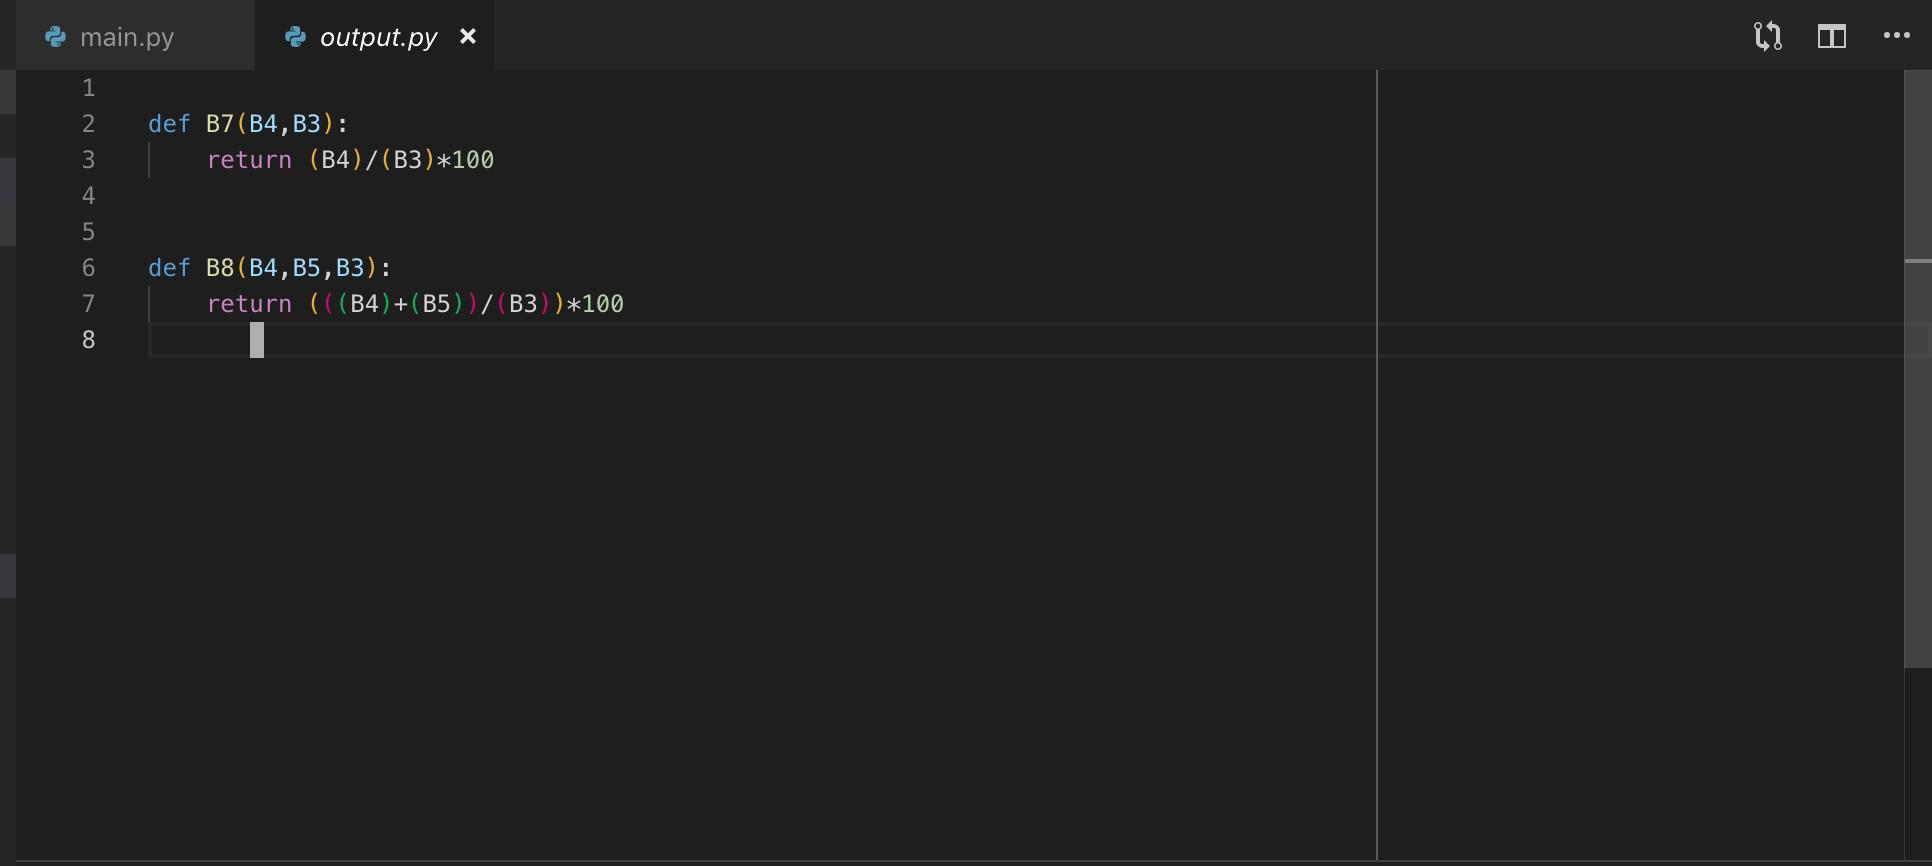The height and width of the screenshot is (866, 1932).
Task: Select the output.py tab
Action: 378,37
